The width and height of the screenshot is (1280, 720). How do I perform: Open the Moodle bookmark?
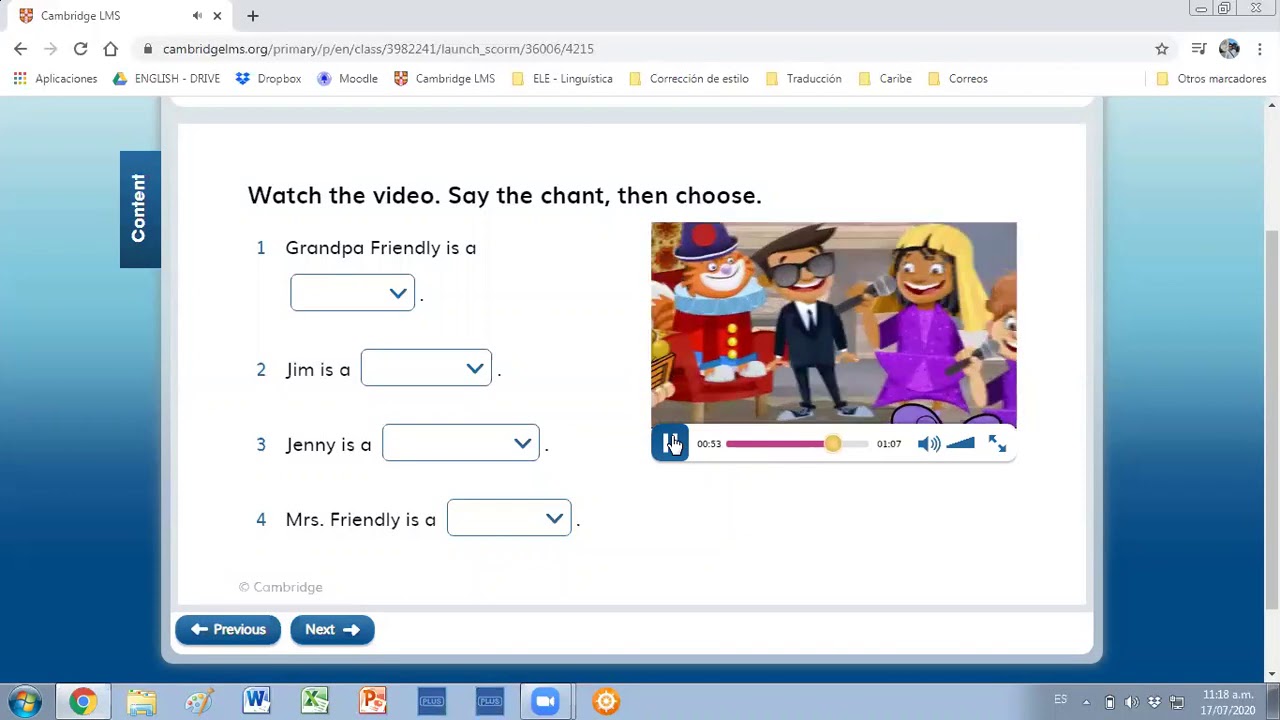[347, 78]
